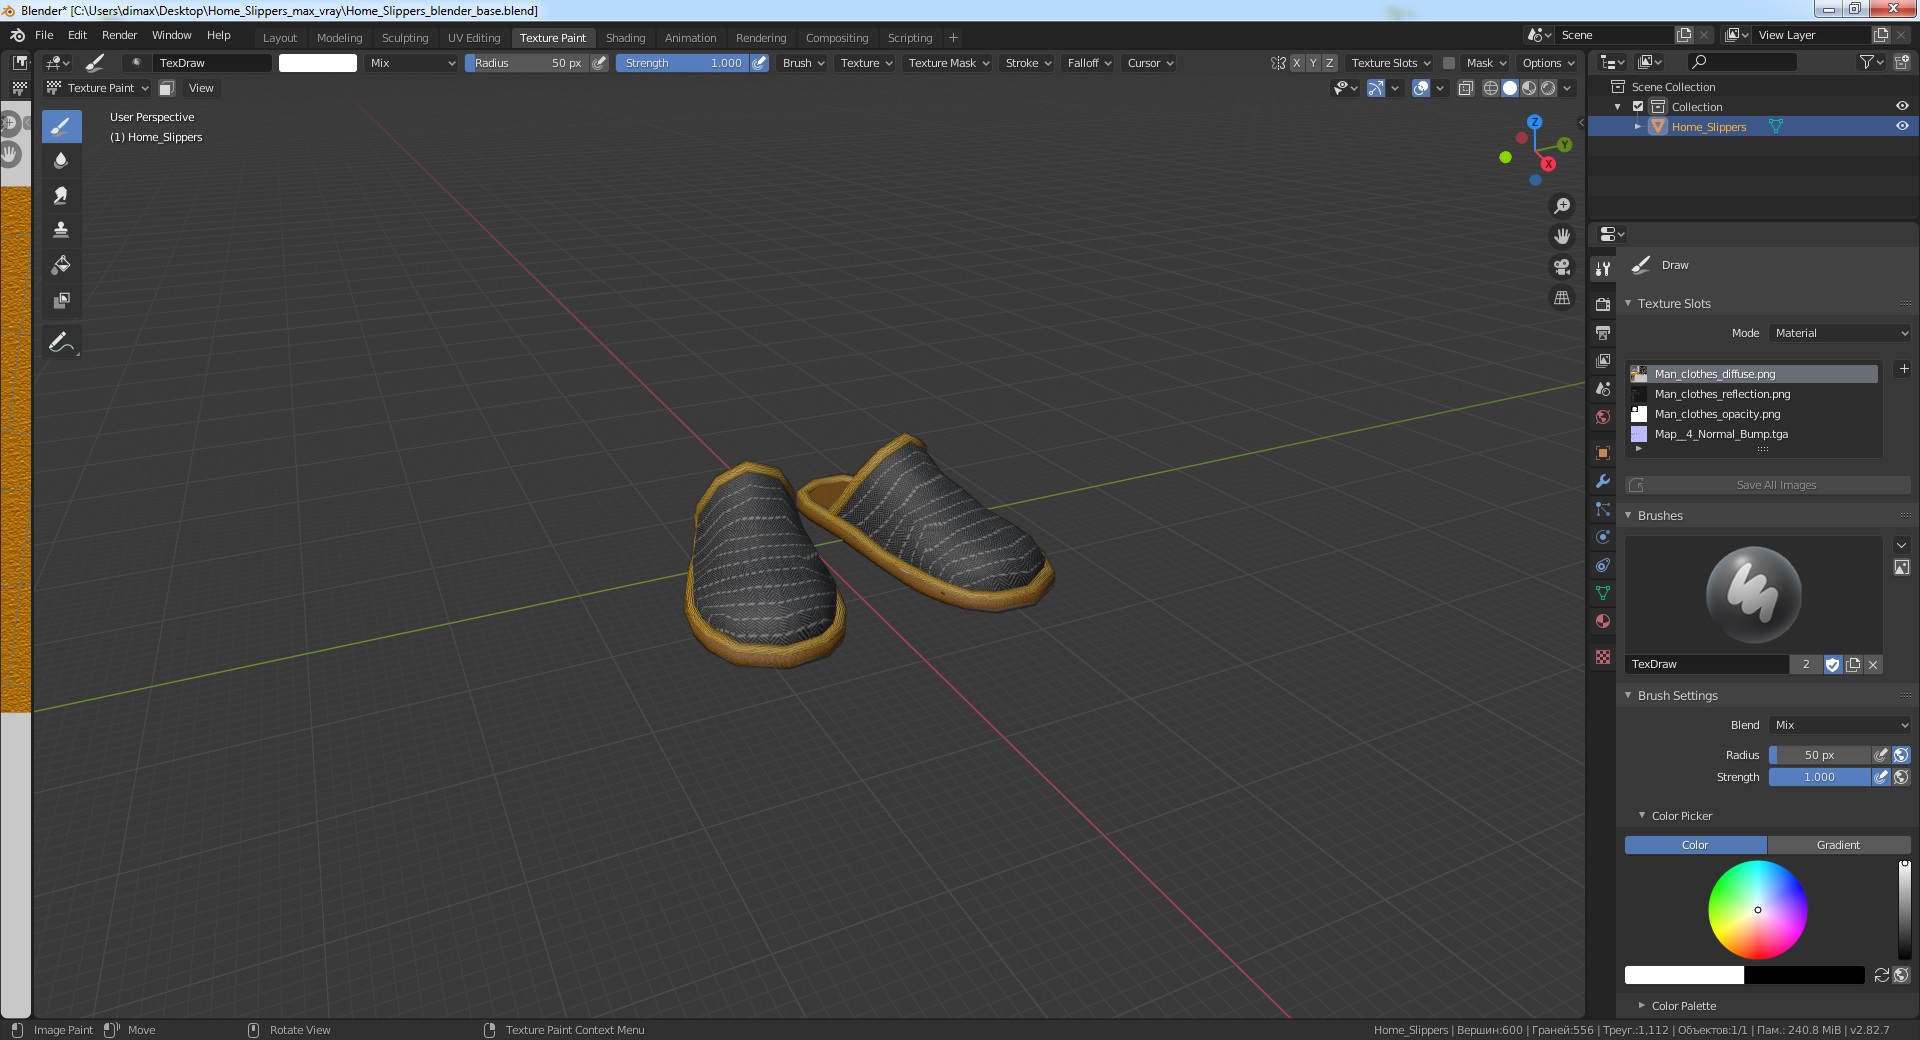The height and width of the screenshot is (1040, 1920).
Task: Select the Soften tool
Action: [x=61, y=161]
